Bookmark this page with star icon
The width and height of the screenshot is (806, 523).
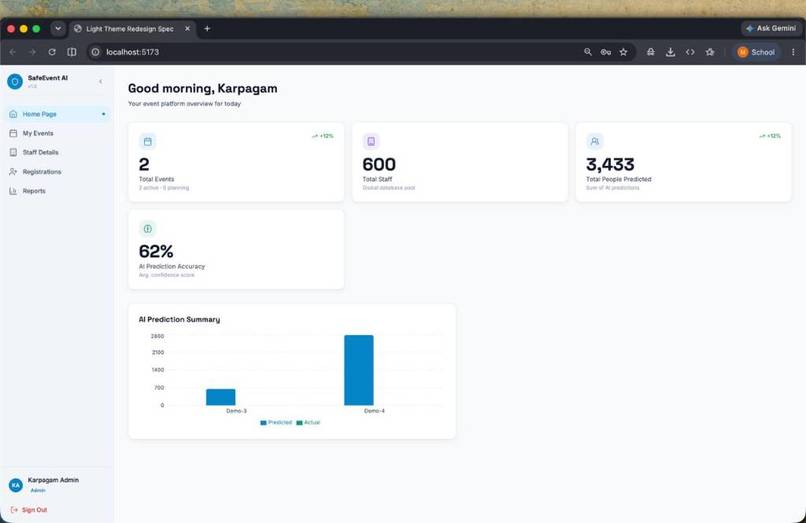(623, 52)
